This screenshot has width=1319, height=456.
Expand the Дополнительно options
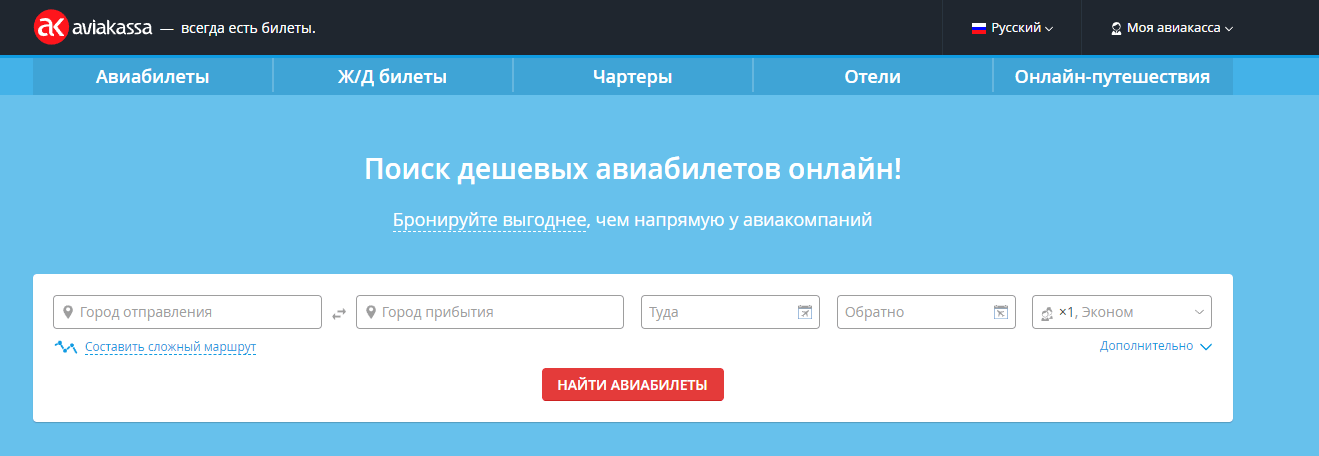(1156, 346)
